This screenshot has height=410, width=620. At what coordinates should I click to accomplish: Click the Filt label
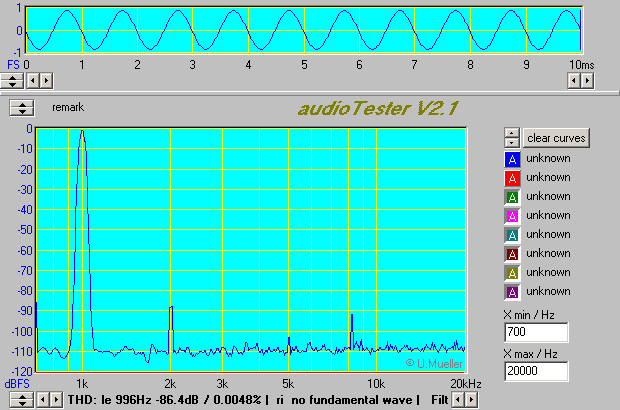(440, 400)
